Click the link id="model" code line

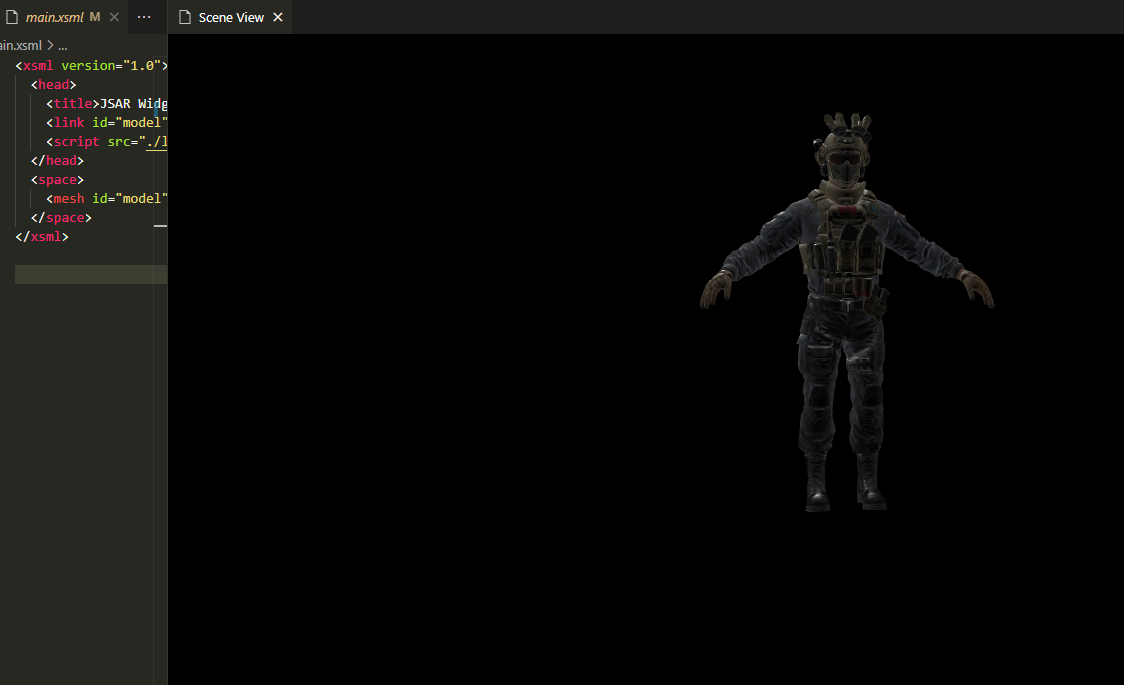(107, 123)
